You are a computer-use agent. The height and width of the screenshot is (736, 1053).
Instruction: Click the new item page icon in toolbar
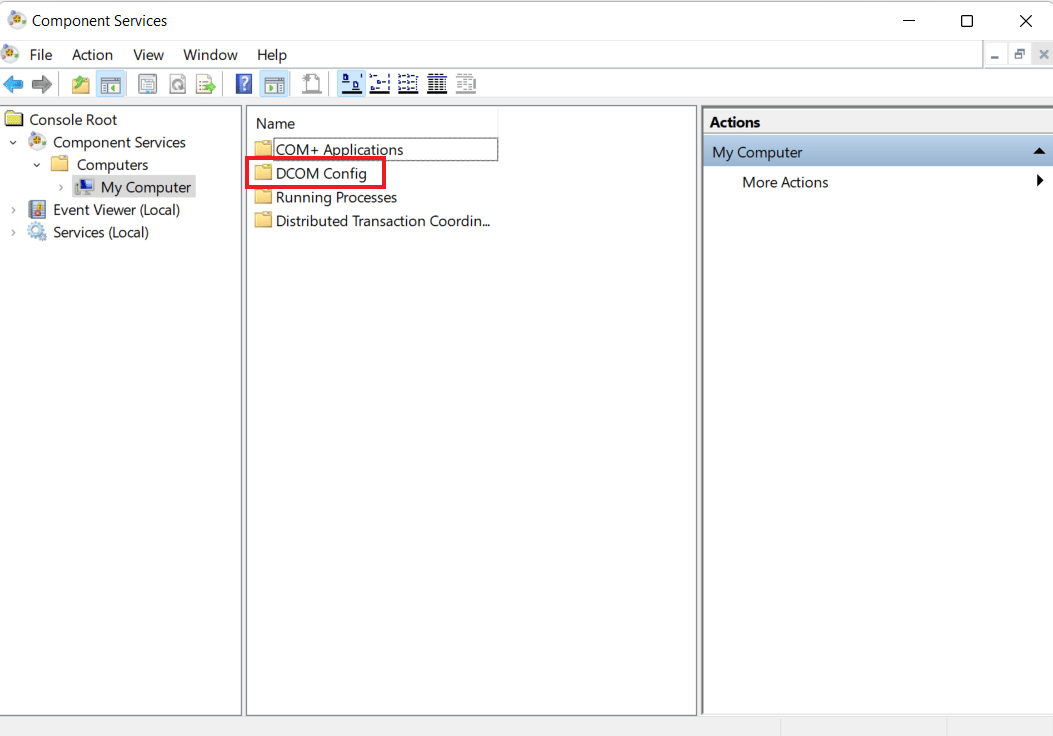pyautogui.click(x=312, y=84)
